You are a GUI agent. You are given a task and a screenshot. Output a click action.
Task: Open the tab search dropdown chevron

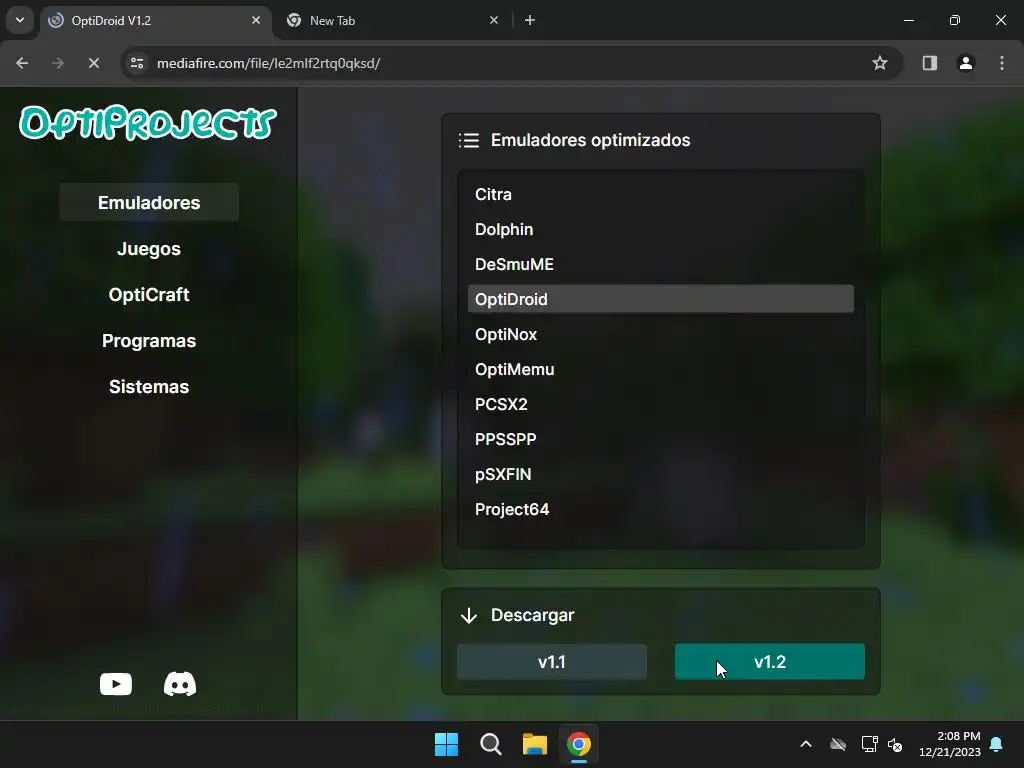[x=20, y=20]
